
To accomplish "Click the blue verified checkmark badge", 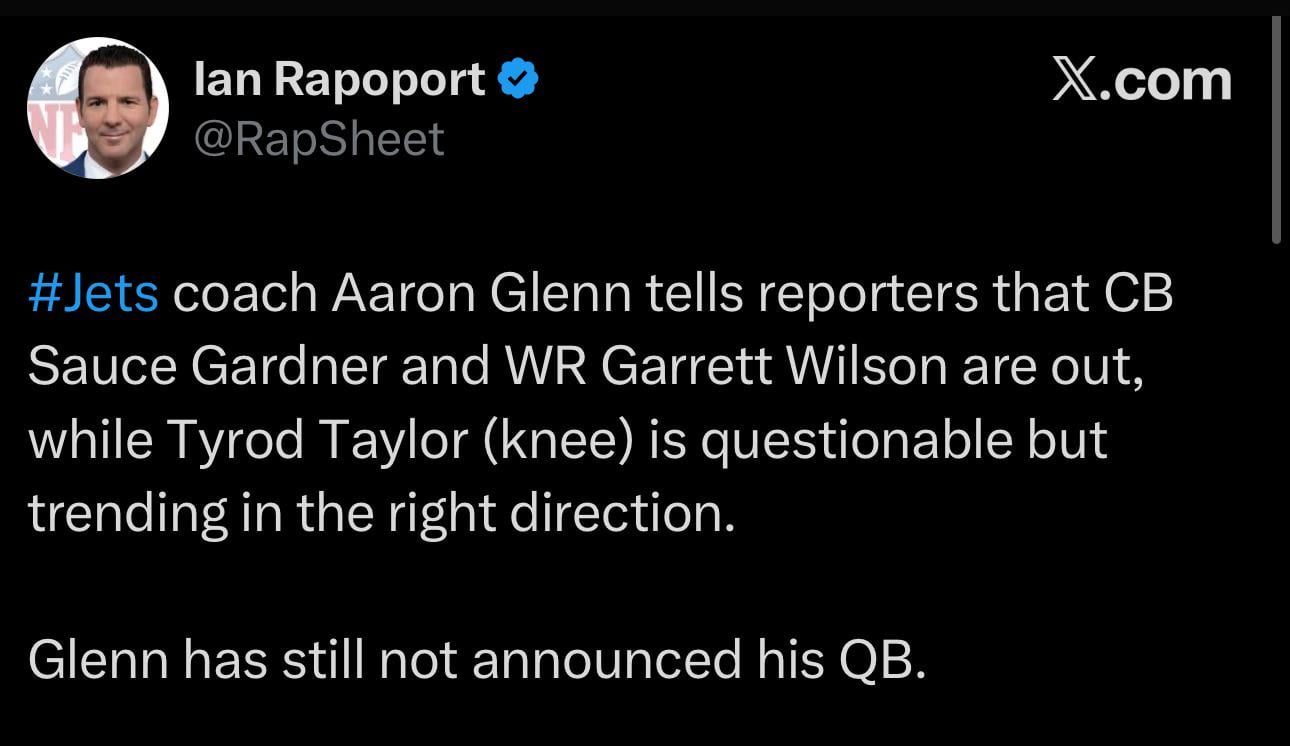I will pyautogui.click(x=516, y=79).
